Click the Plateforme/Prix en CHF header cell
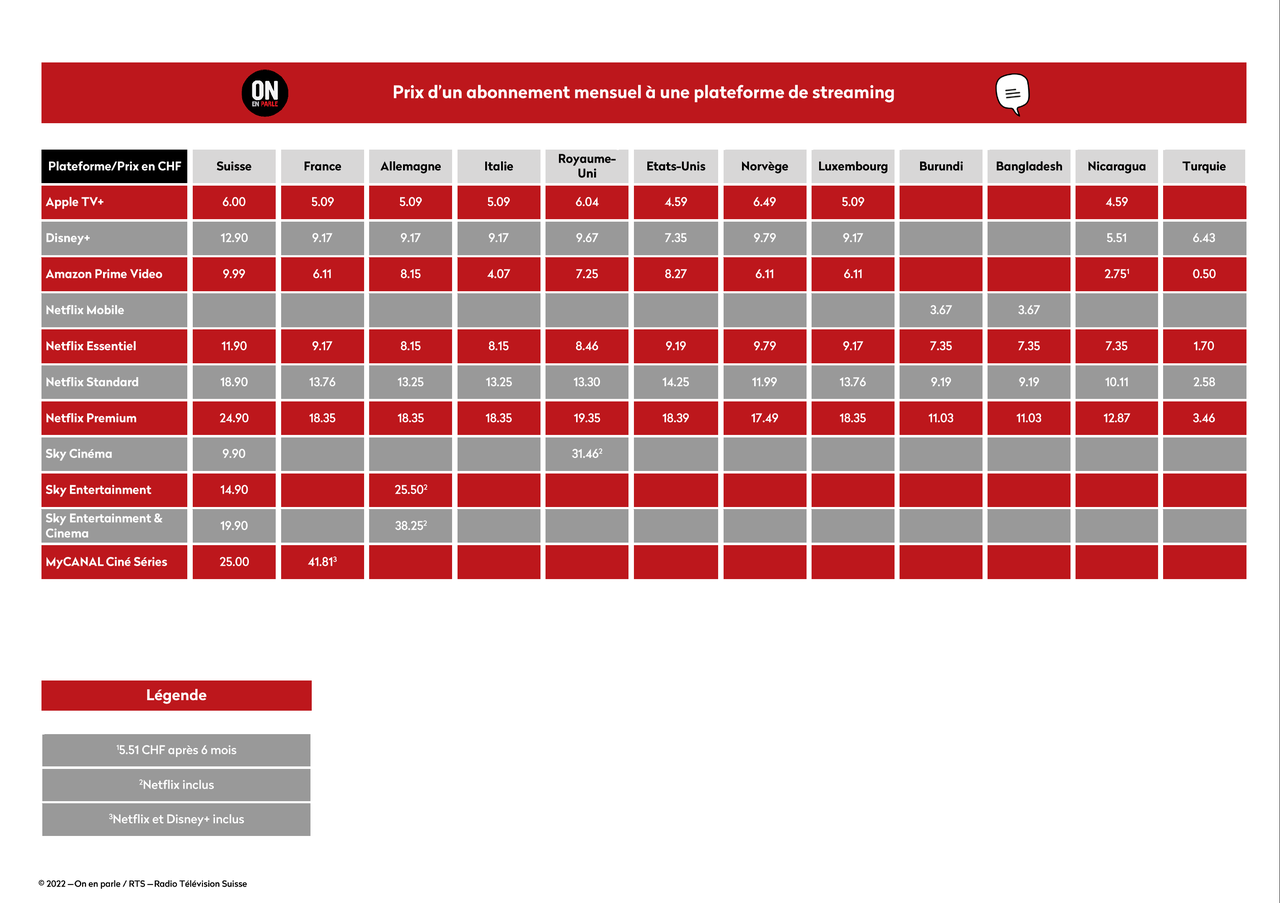The width and height of the screenshot is (1280, 903). point(113,166)
